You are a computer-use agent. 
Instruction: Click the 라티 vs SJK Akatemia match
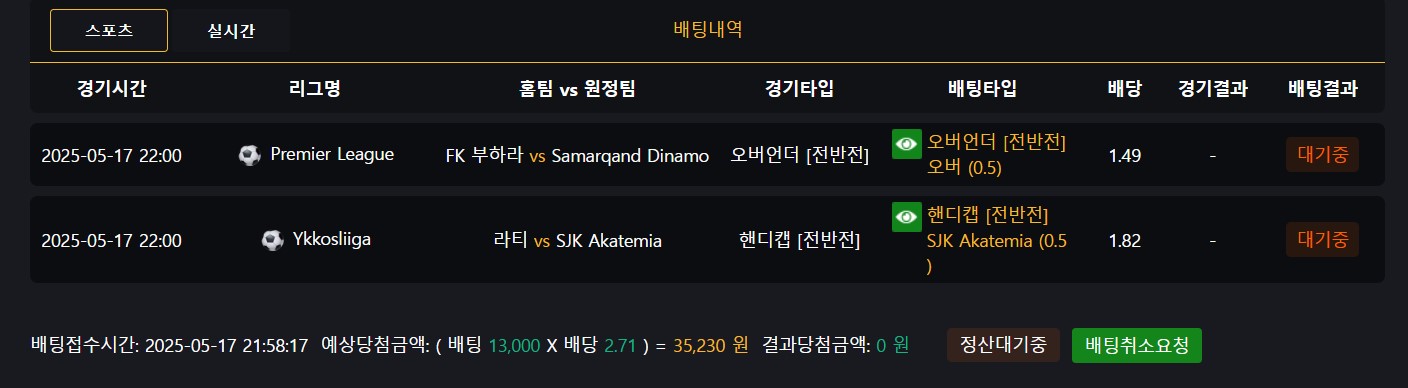tap(577, 240)
